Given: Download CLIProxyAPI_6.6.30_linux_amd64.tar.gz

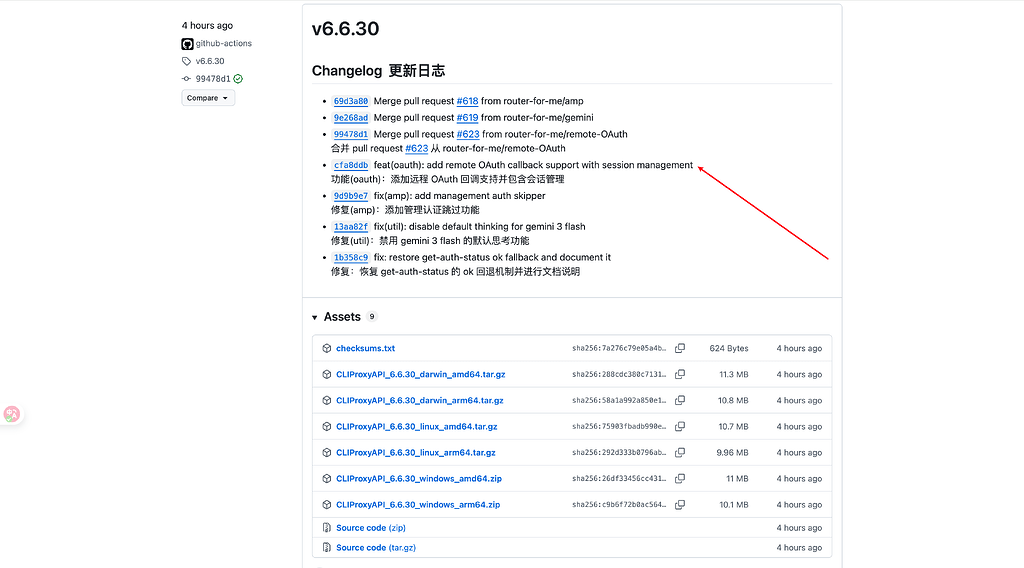Looking at the screenshot, I should point(417,426).
